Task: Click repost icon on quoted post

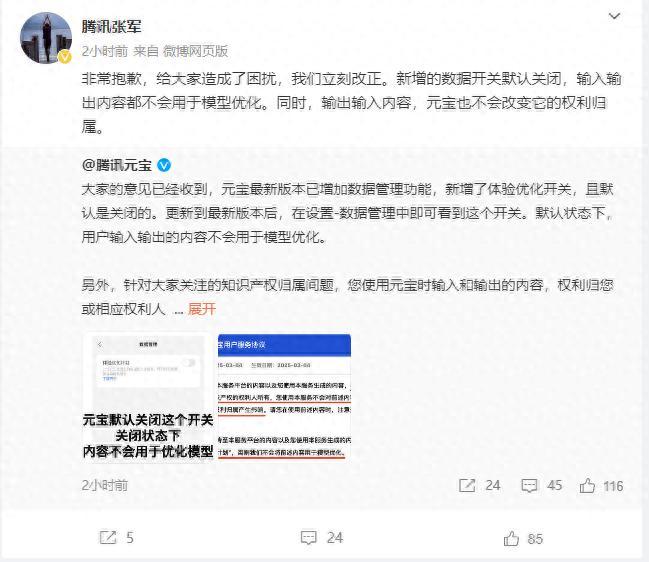Action: [467, 485]
